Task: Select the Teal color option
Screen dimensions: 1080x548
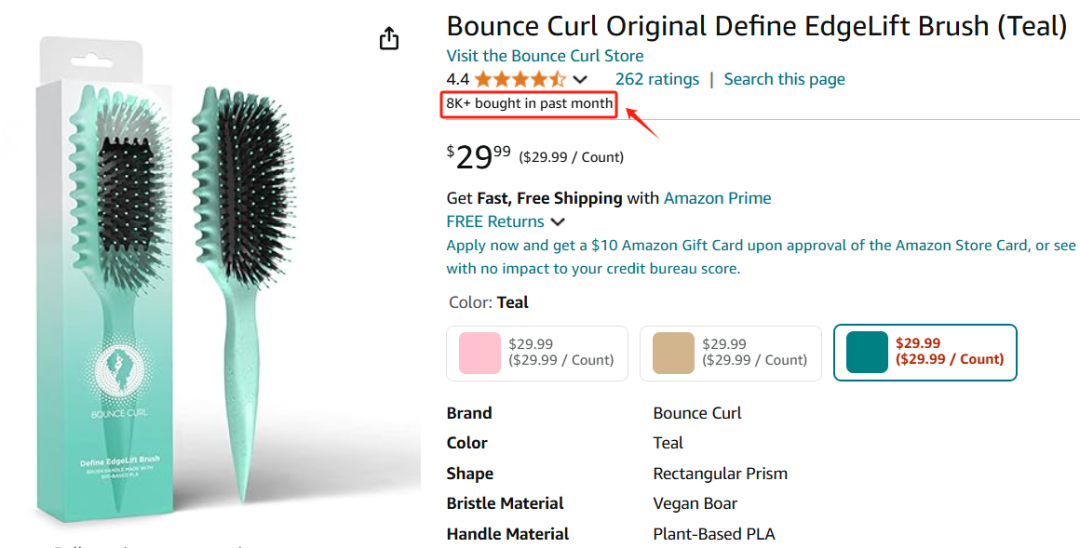Action: click(925, 353)
